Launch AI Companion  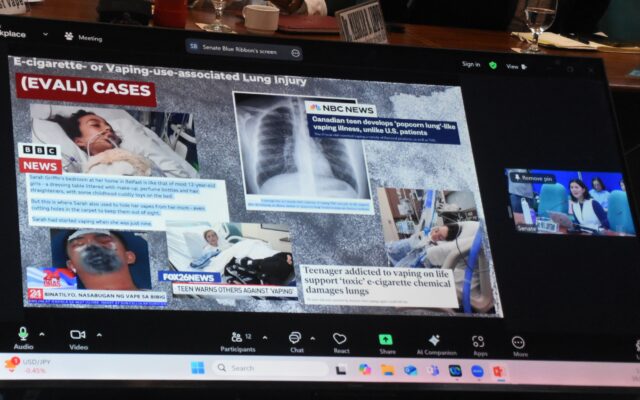436,345
